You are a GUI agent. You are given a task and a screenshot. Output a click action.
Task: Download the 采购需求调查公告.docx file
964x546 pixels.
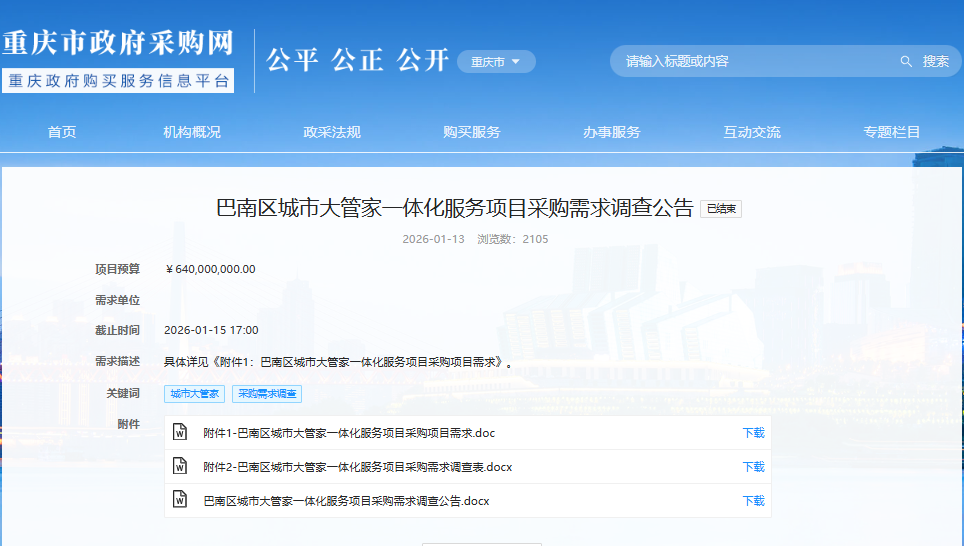click(x=753, y=501)
